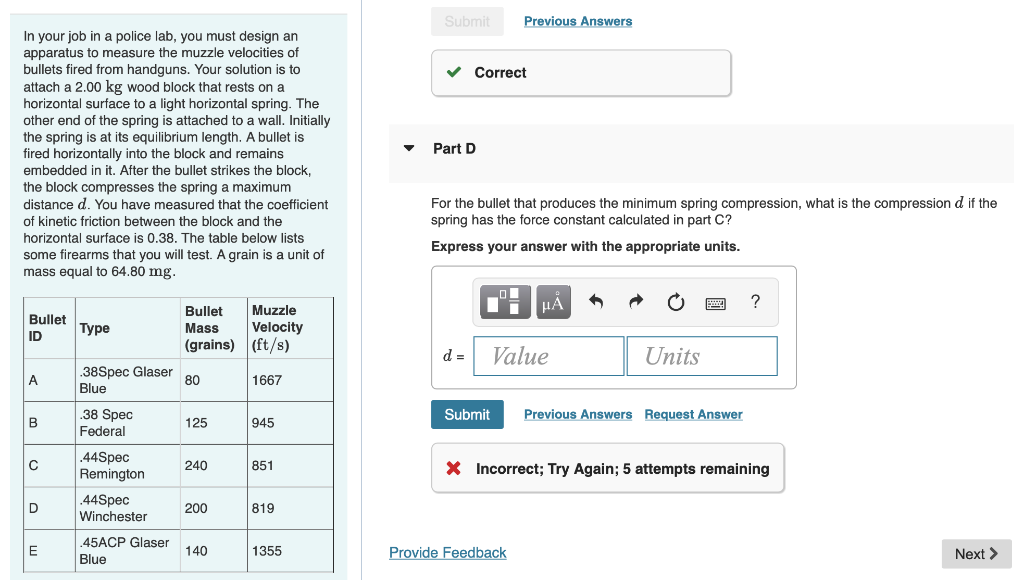Click the red X incorrect icon
The width and height of the screenshot is (1024, 580).
[453, 468]
